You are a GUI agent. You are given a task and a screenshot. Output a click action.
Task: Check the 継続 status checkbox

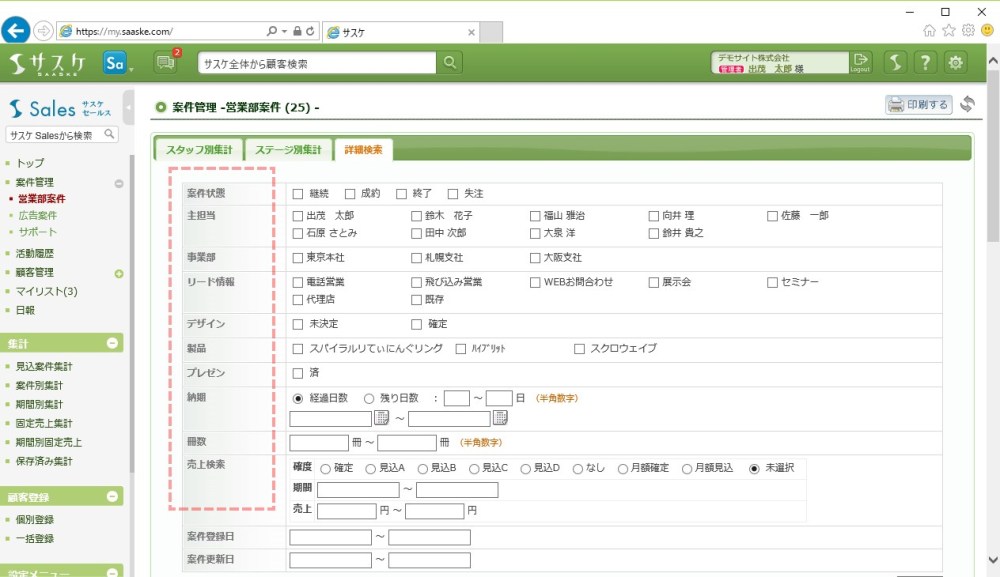[298, 194]
